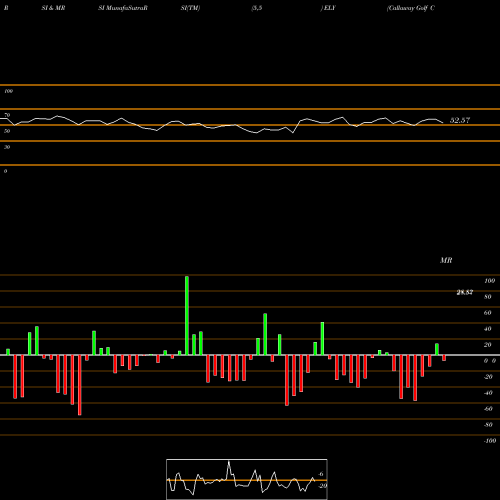
Task: Click the 'SI(TM)' header label
Action: pos(190,8)
